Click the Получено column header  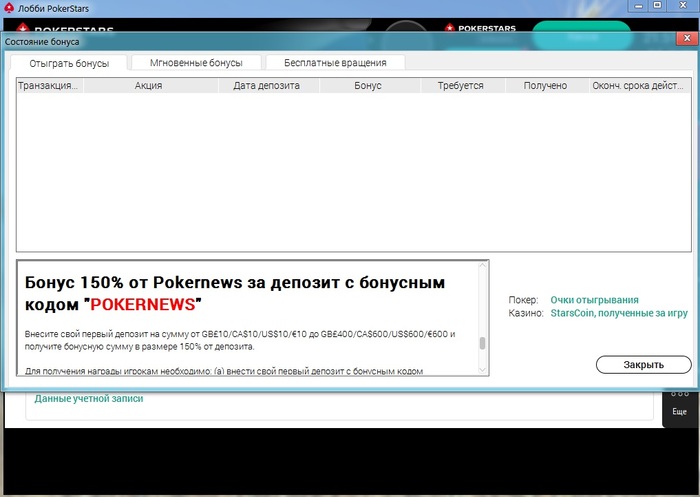coord(546,85)
